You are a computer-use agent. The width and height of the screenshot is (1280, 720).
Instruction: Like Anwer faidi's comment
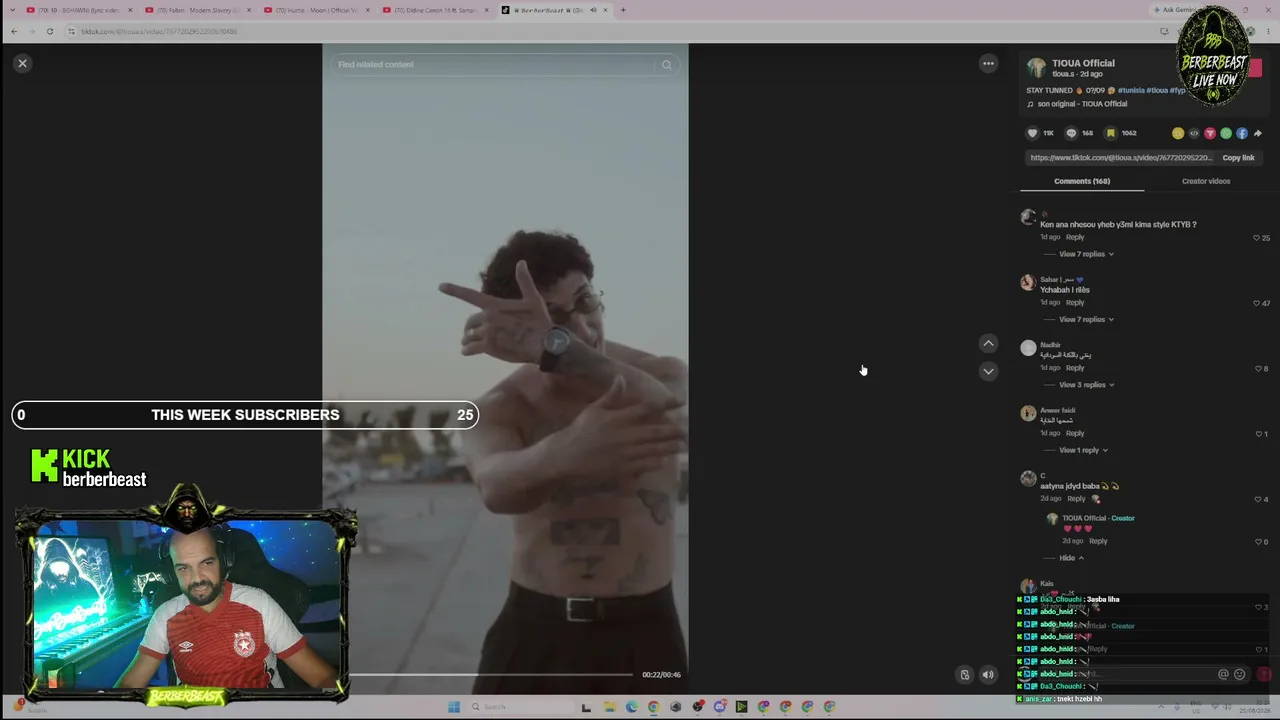click(x=1259, y=434)
